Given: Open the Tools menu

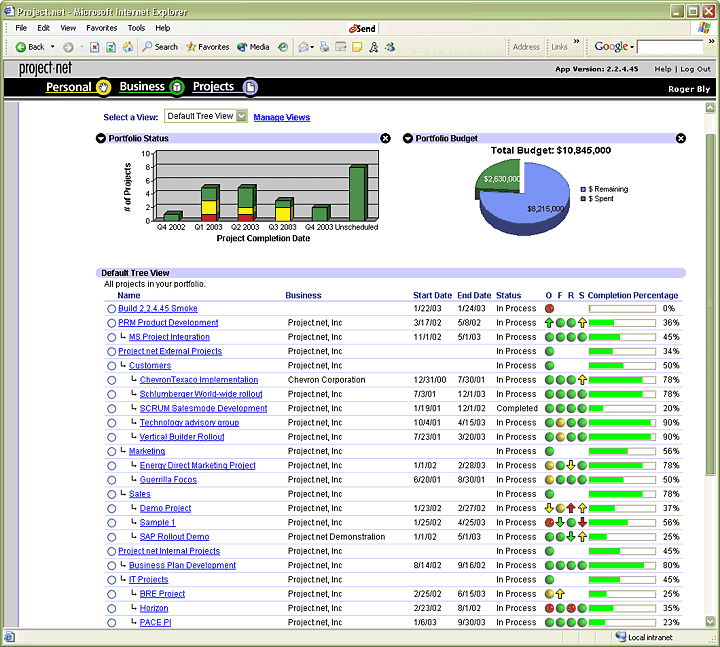Looking at the screenshot, I should (136, 28).
